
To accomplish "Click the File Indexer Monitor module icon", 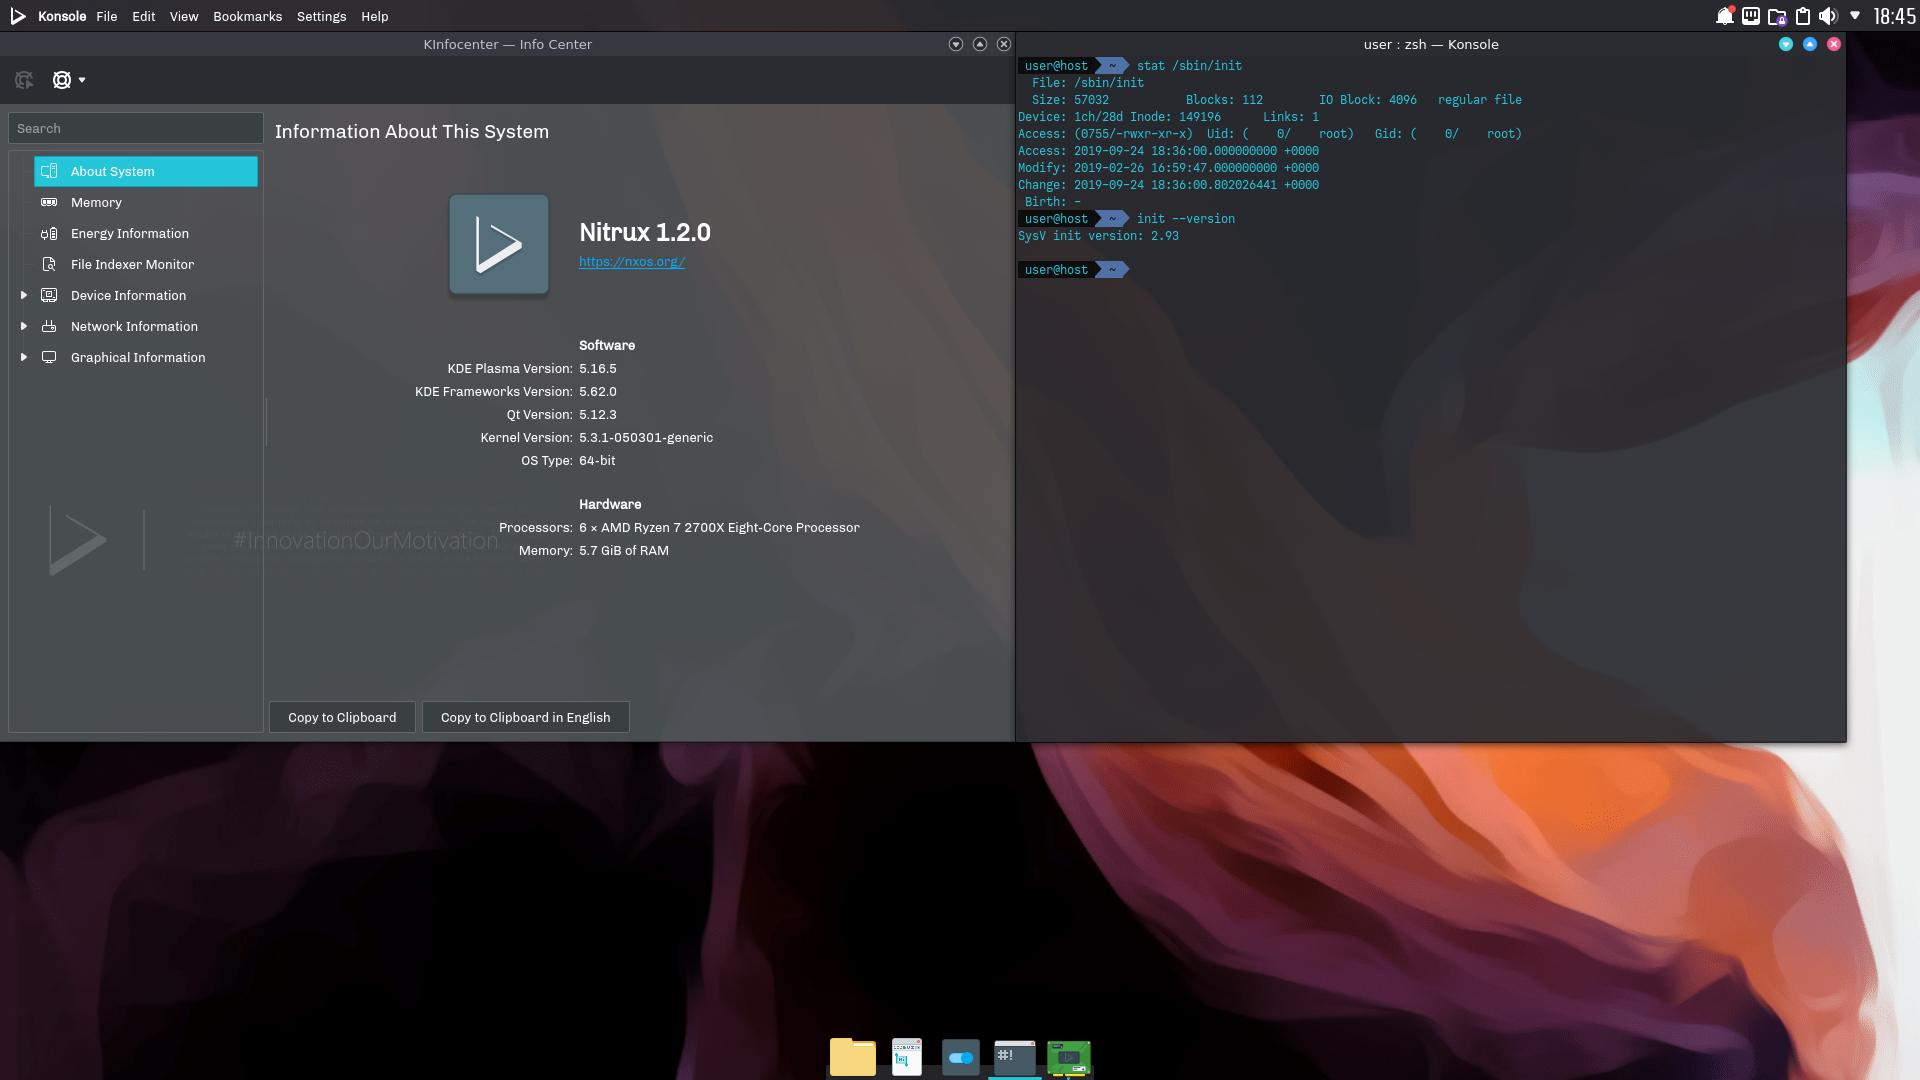I will point(49,264).
